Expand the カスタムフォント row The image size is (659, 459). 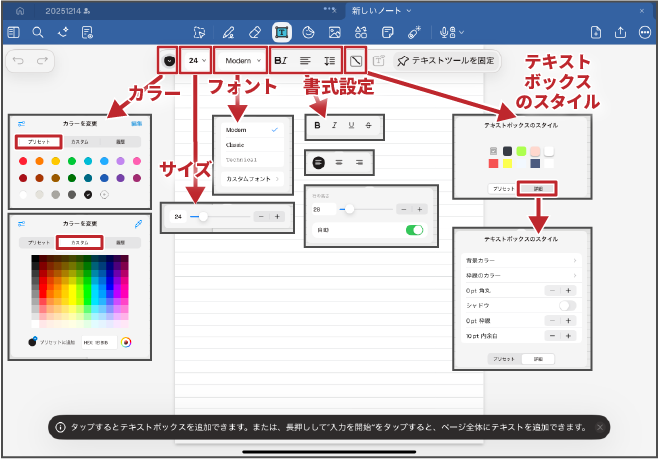(253, 179)
